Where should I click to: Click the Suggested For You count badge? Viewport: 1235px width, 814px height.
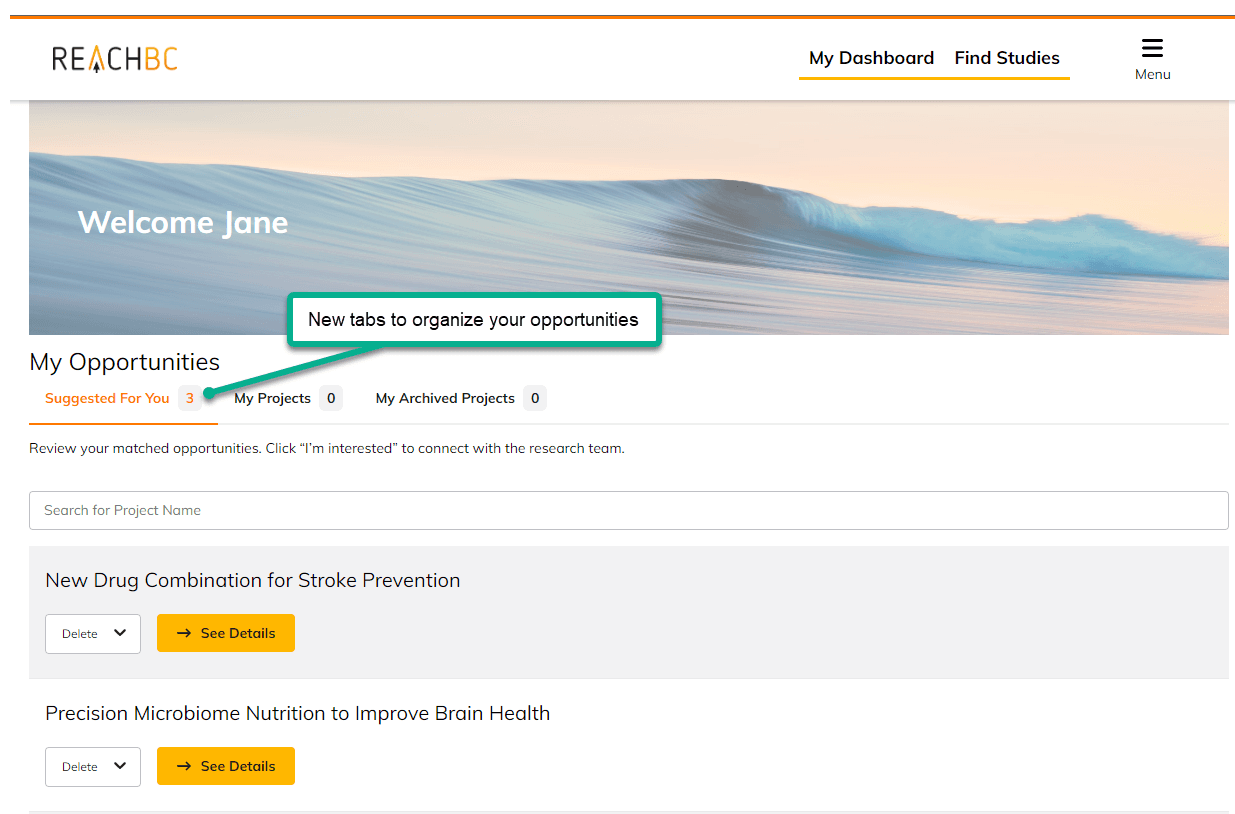tap(190, 398)
